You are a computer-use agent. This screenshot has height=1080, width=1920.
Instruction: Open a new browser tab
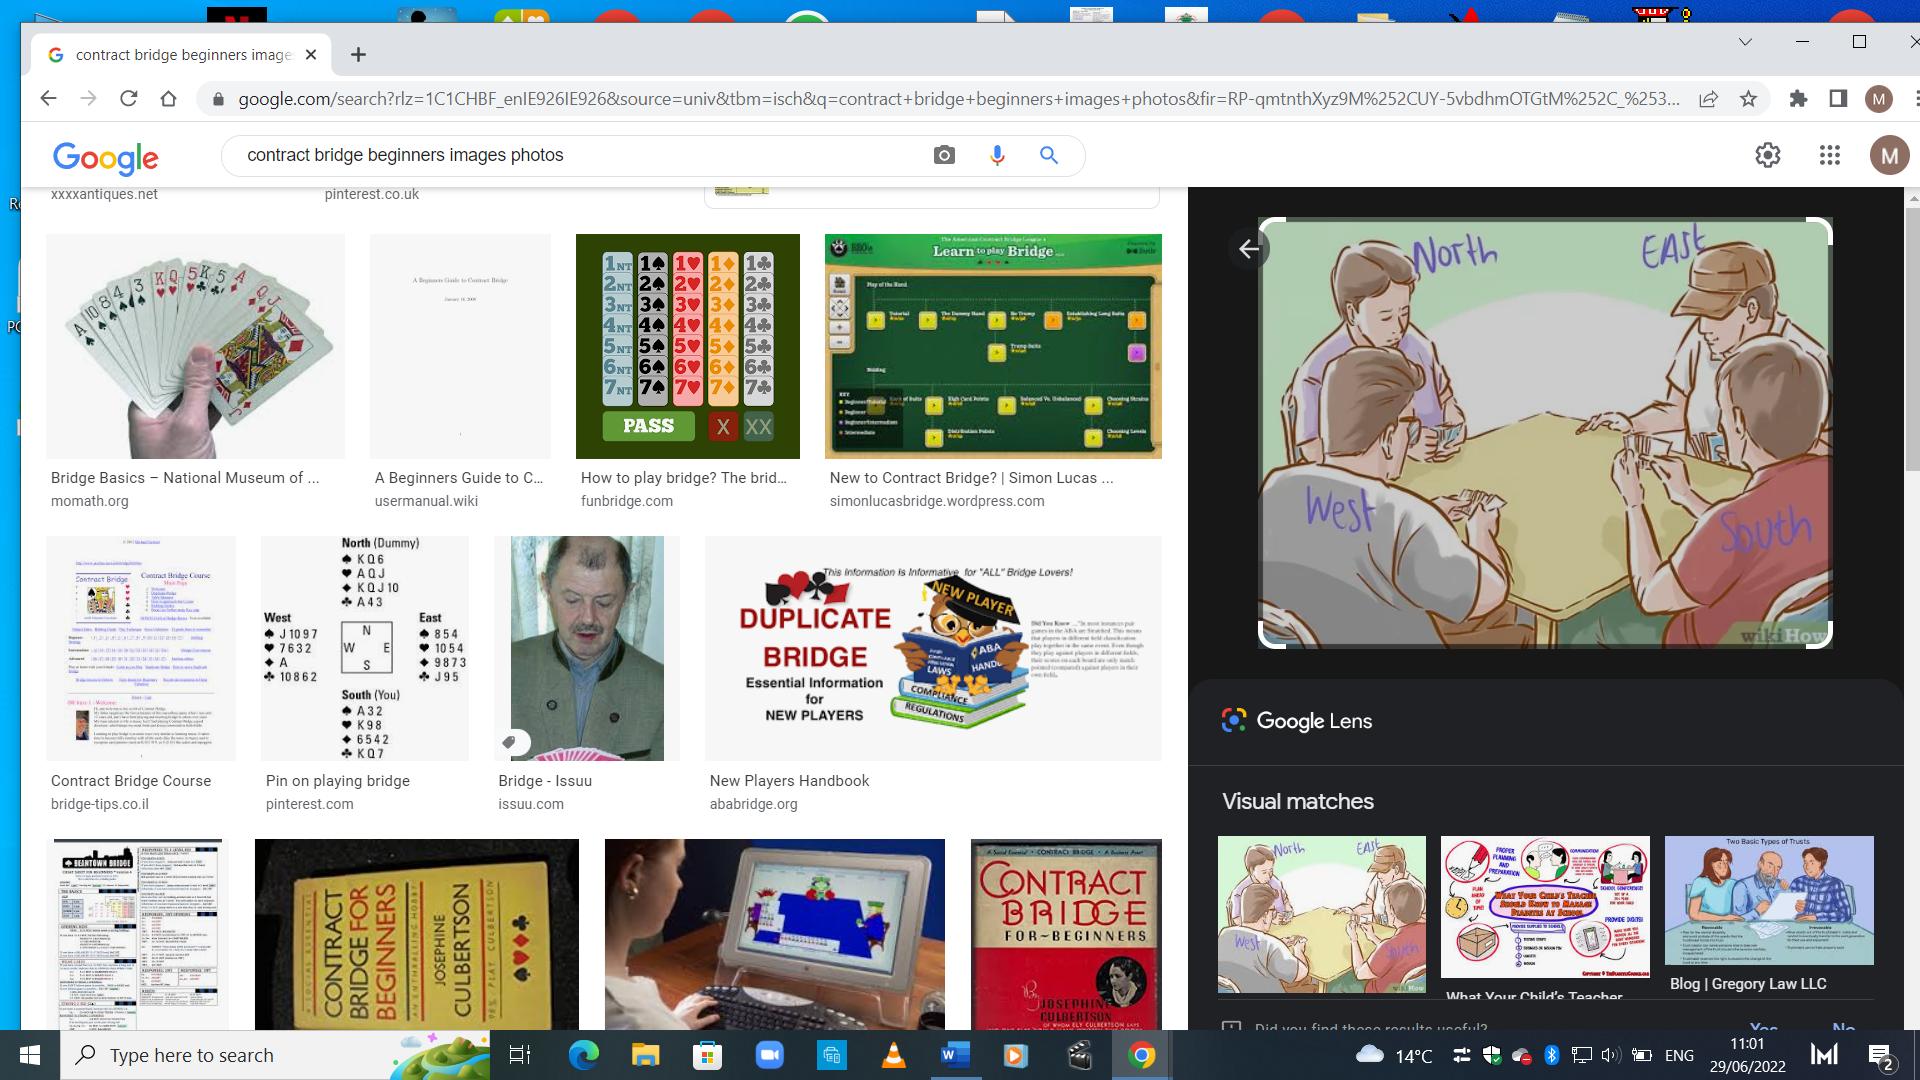(358, 55)
